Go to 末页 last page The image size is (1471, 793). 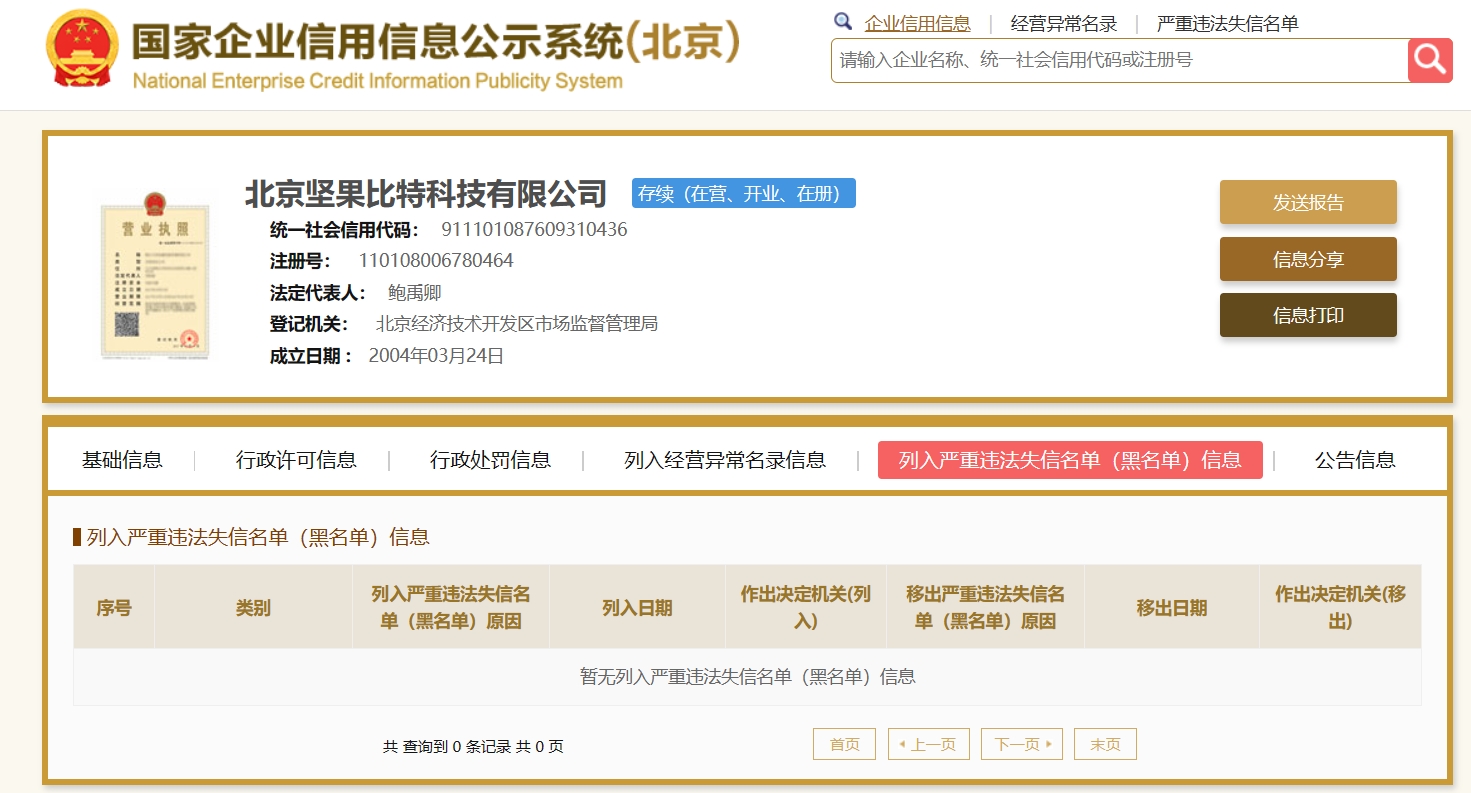pyautogui.click(x=1105, y=744)
